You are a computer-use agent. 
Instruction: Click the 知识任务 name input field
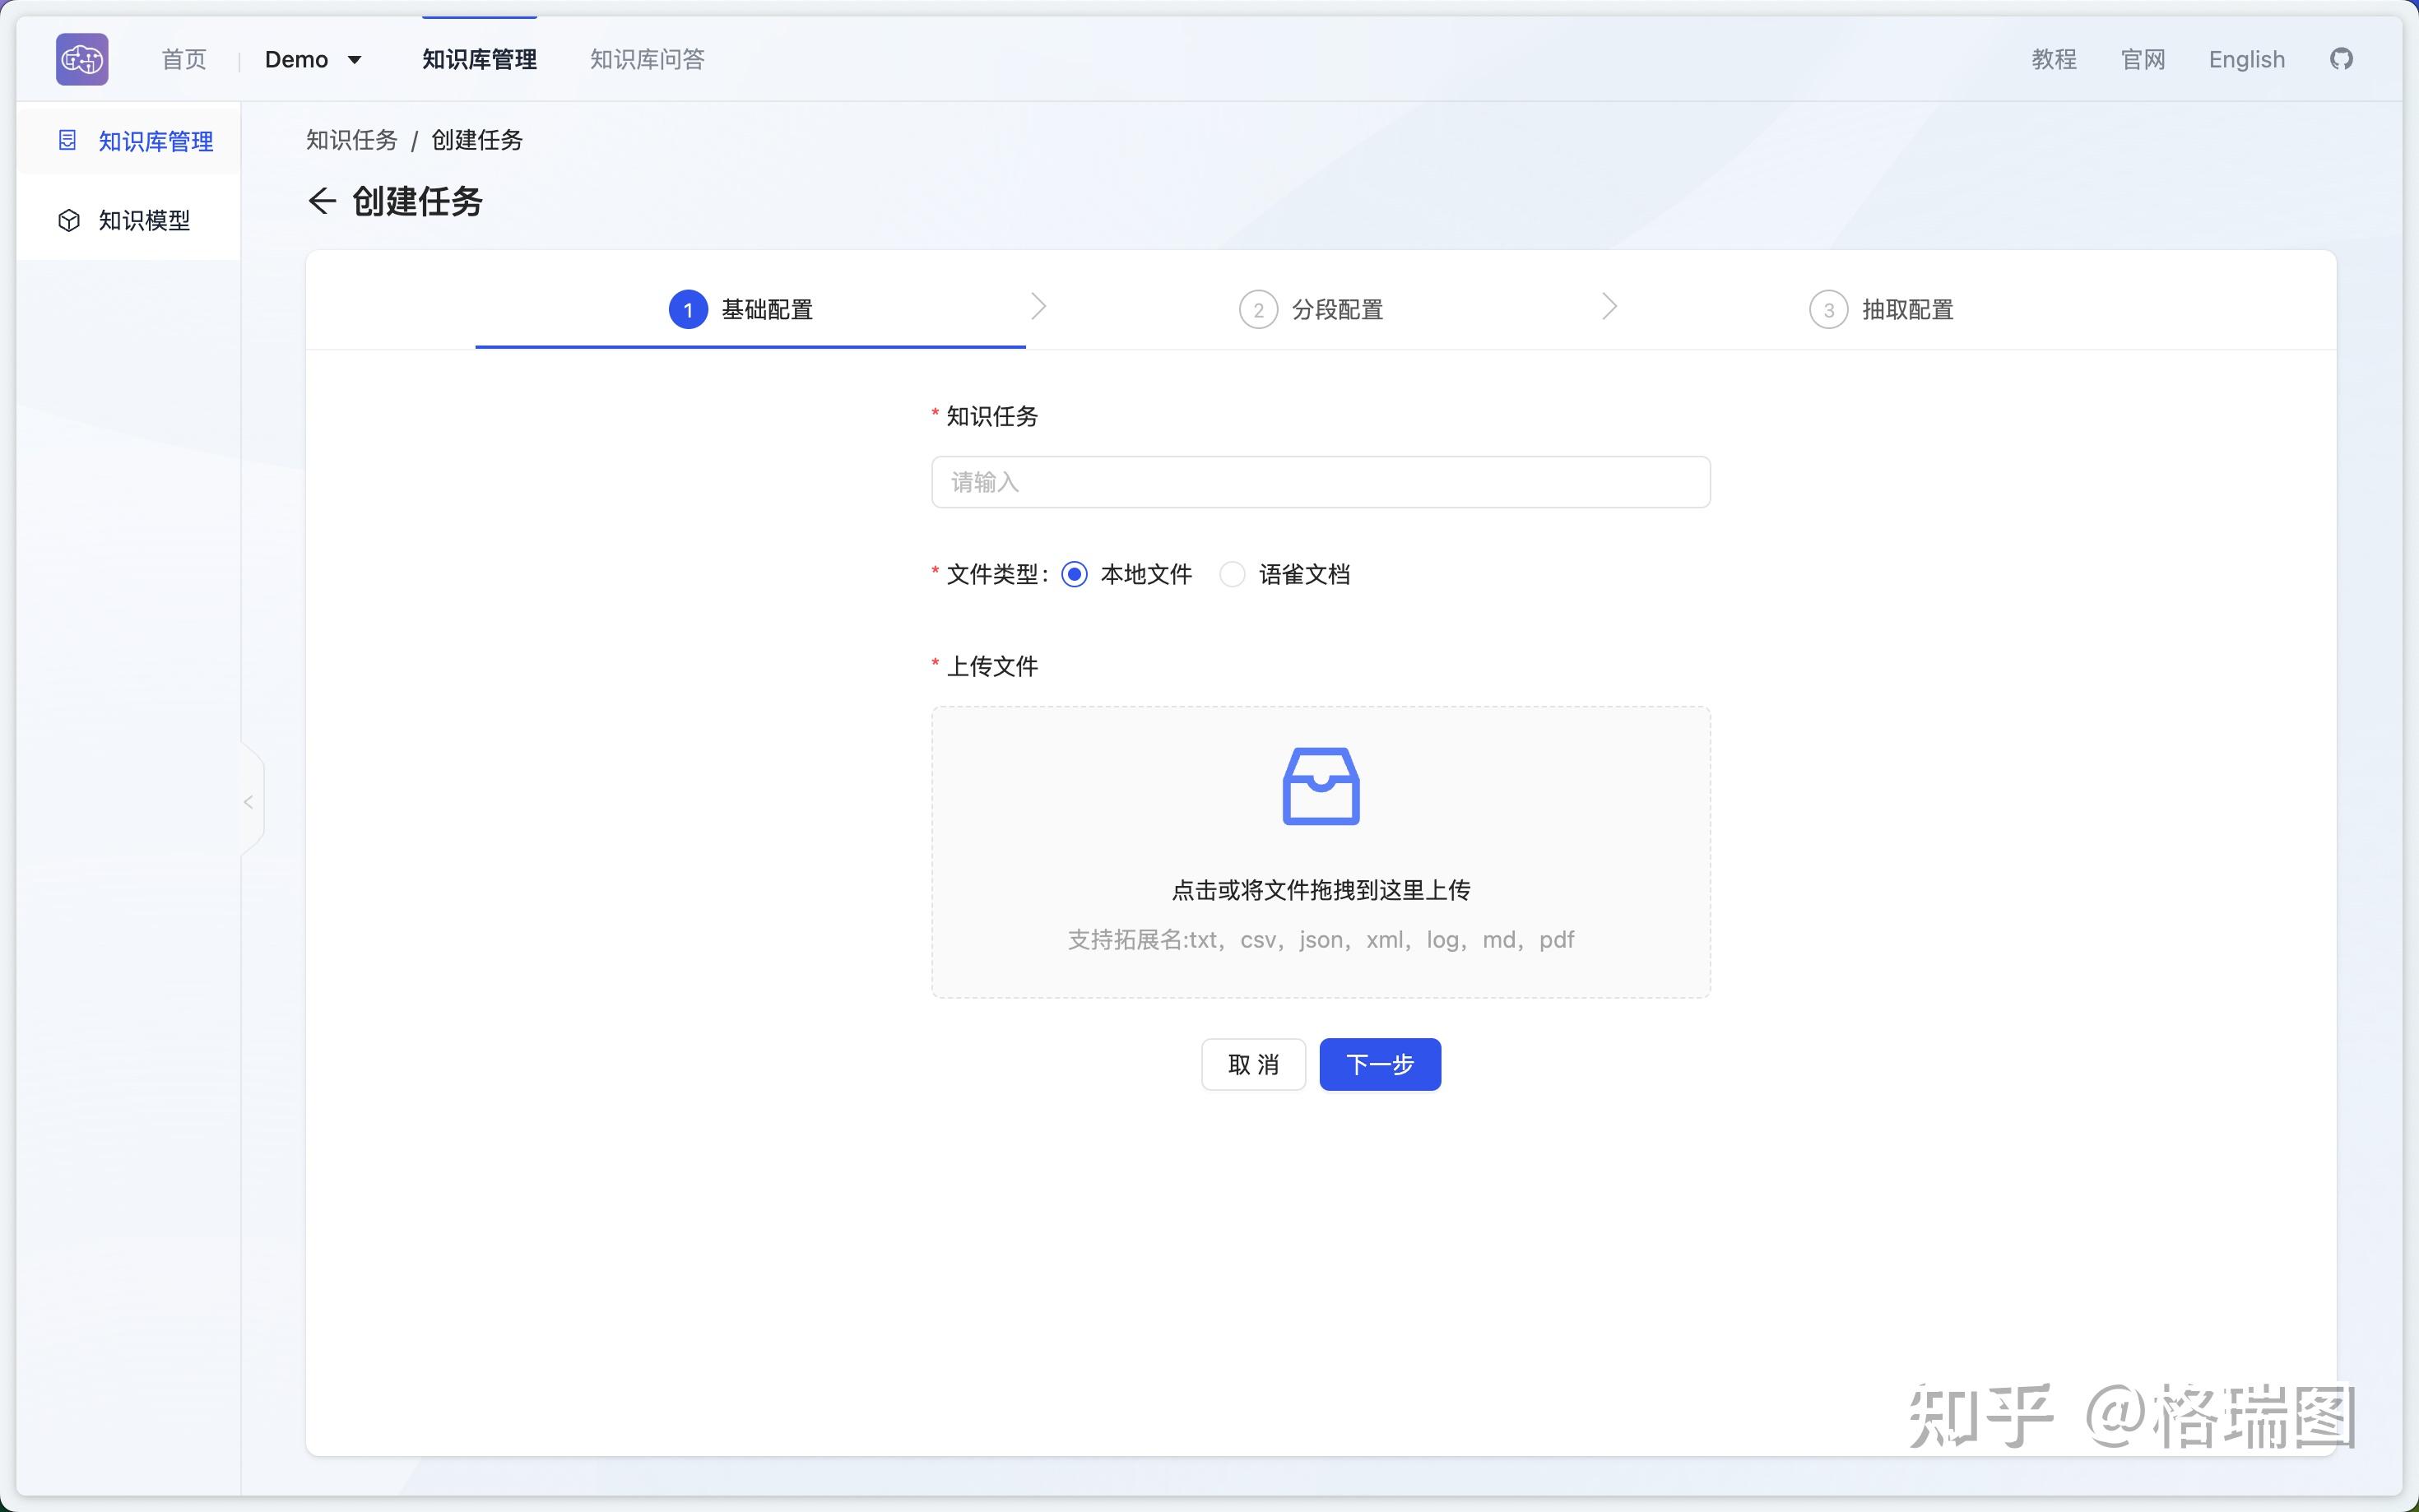tap(1319, 481)
